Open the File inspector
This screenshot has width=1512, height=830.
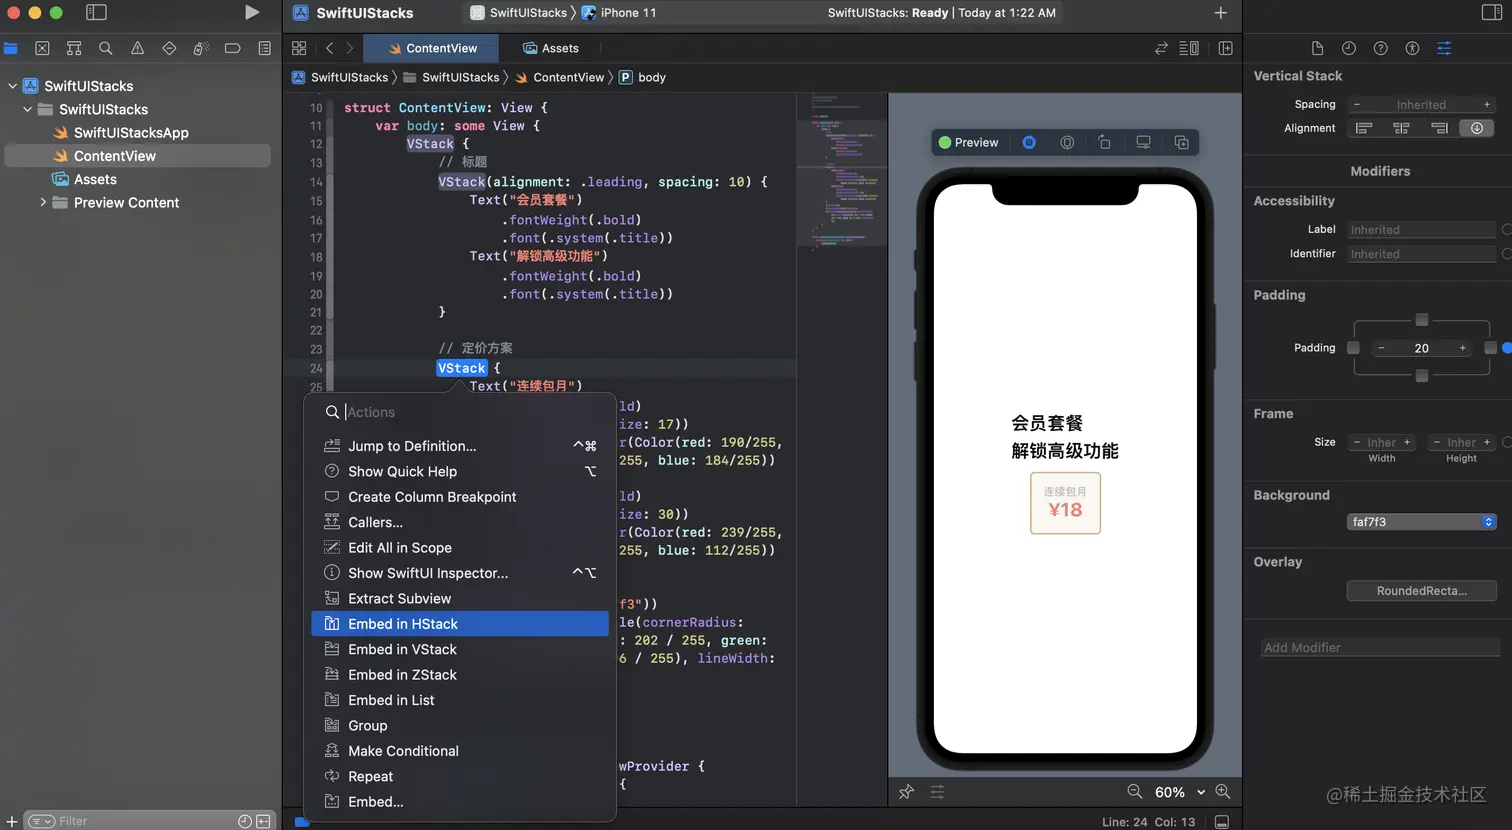click(x=1317, y=48)
